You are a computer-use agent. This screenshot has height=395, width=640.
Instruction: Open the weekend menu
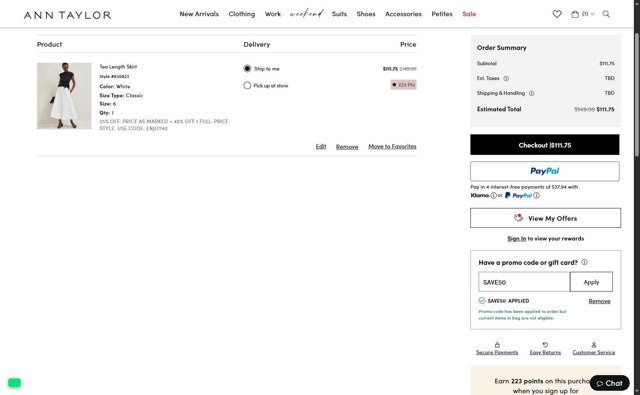pyautogui.click(x=307, y=14)
